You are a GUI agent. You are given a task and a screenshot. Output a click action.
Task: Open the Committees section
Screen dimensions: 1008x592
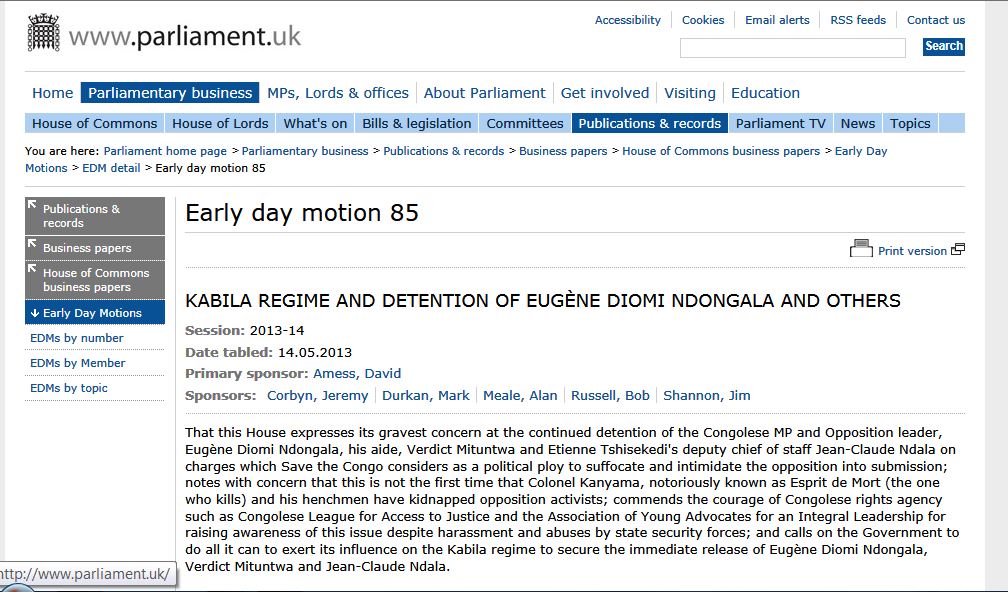524,124
